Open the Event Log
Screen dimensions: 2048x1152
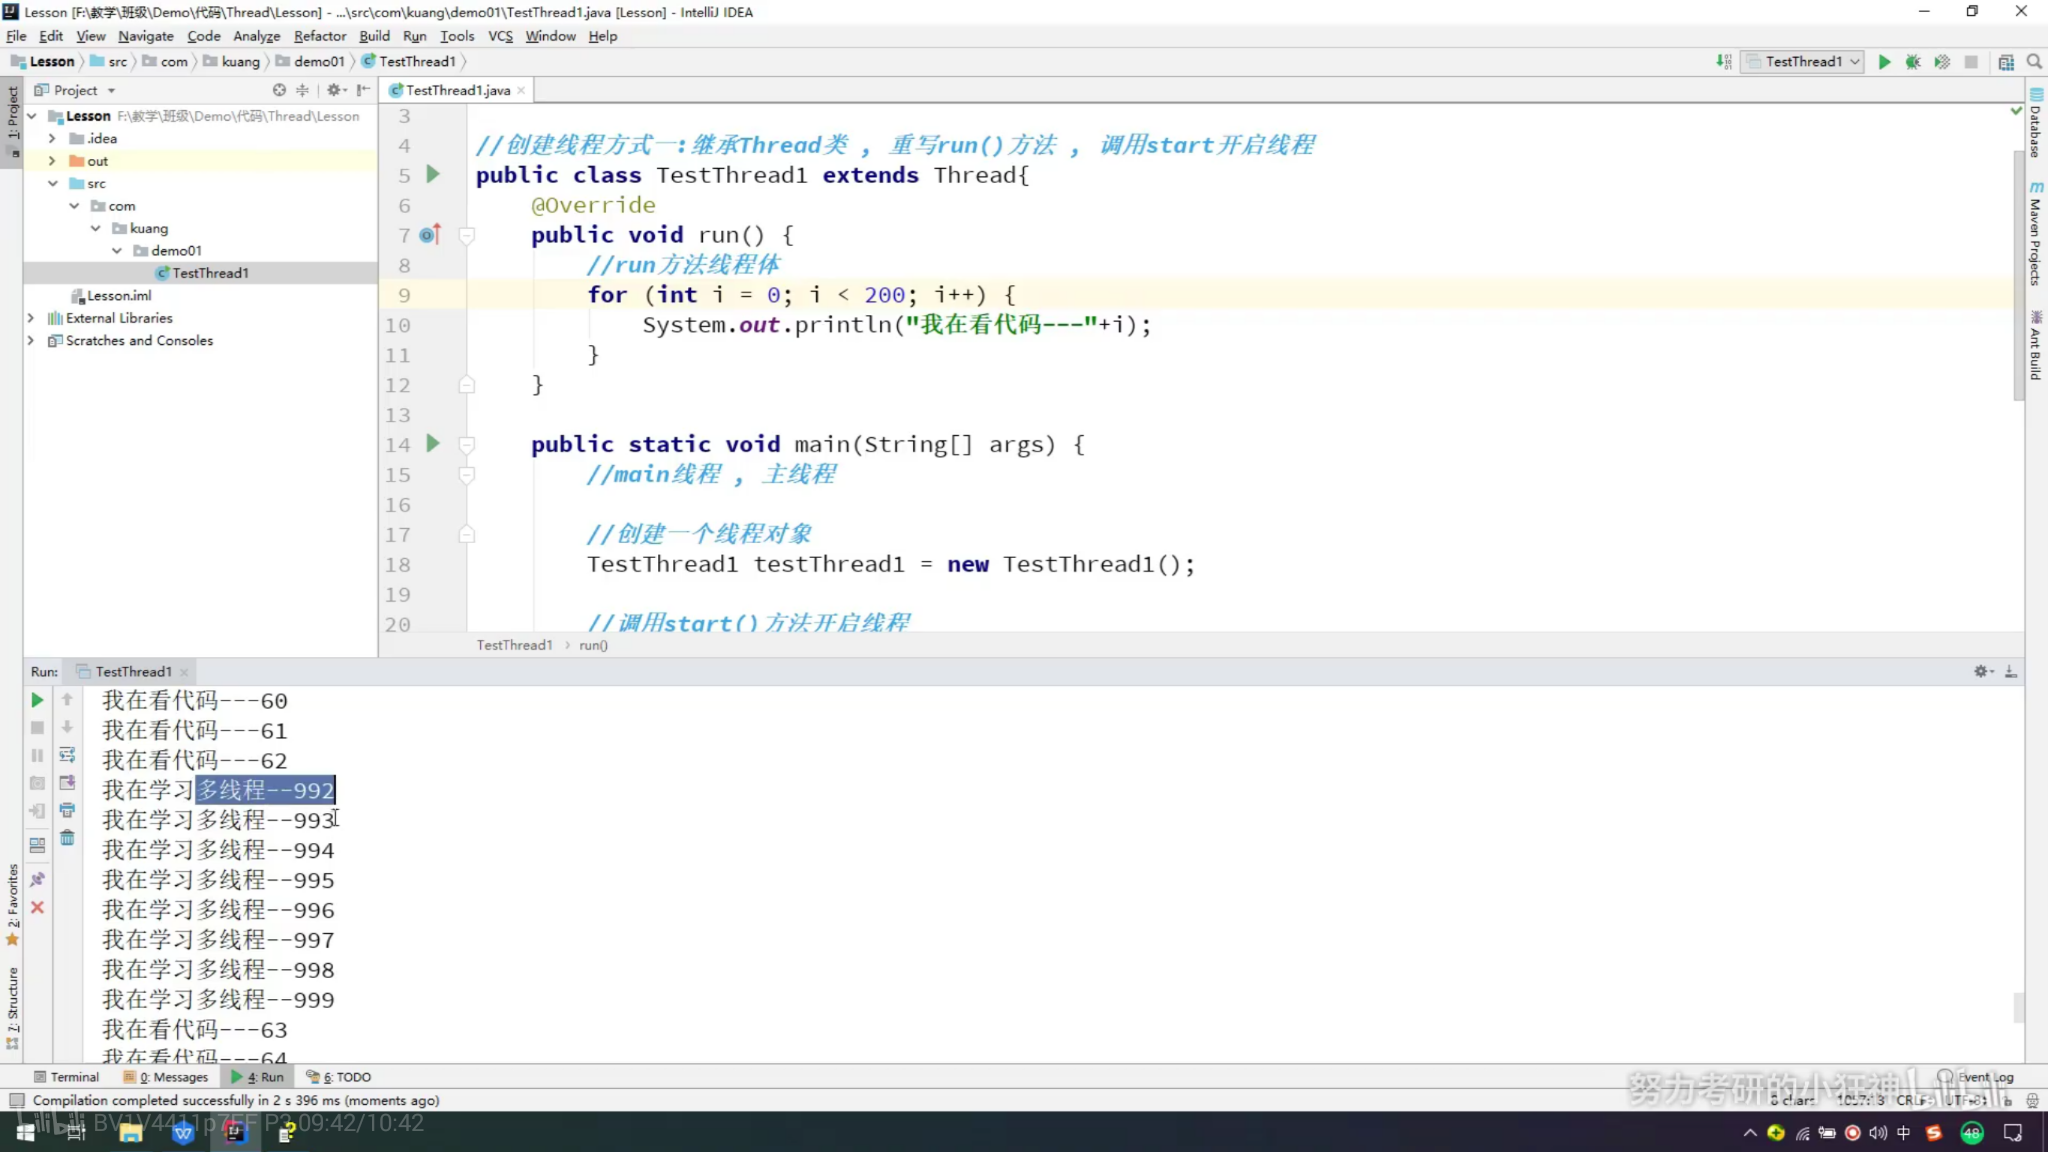coord(1976,1077)
